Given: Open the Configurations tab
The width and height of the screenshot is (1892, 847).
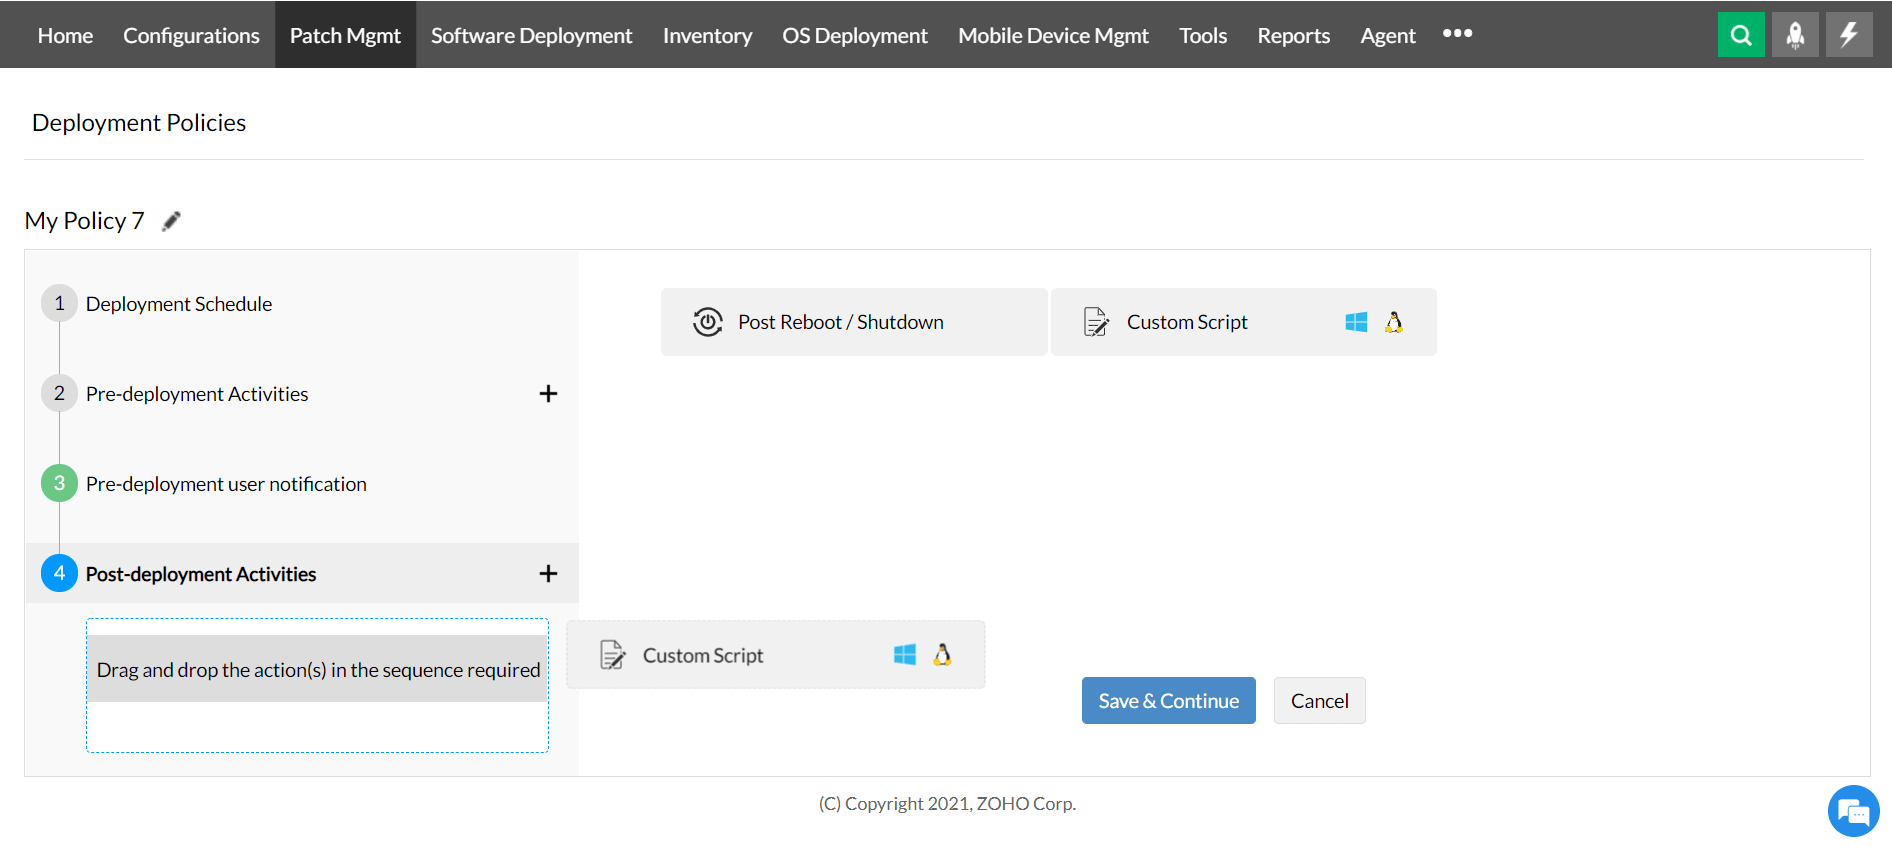Looking at the screenshot, I should [x=191, y=35].
